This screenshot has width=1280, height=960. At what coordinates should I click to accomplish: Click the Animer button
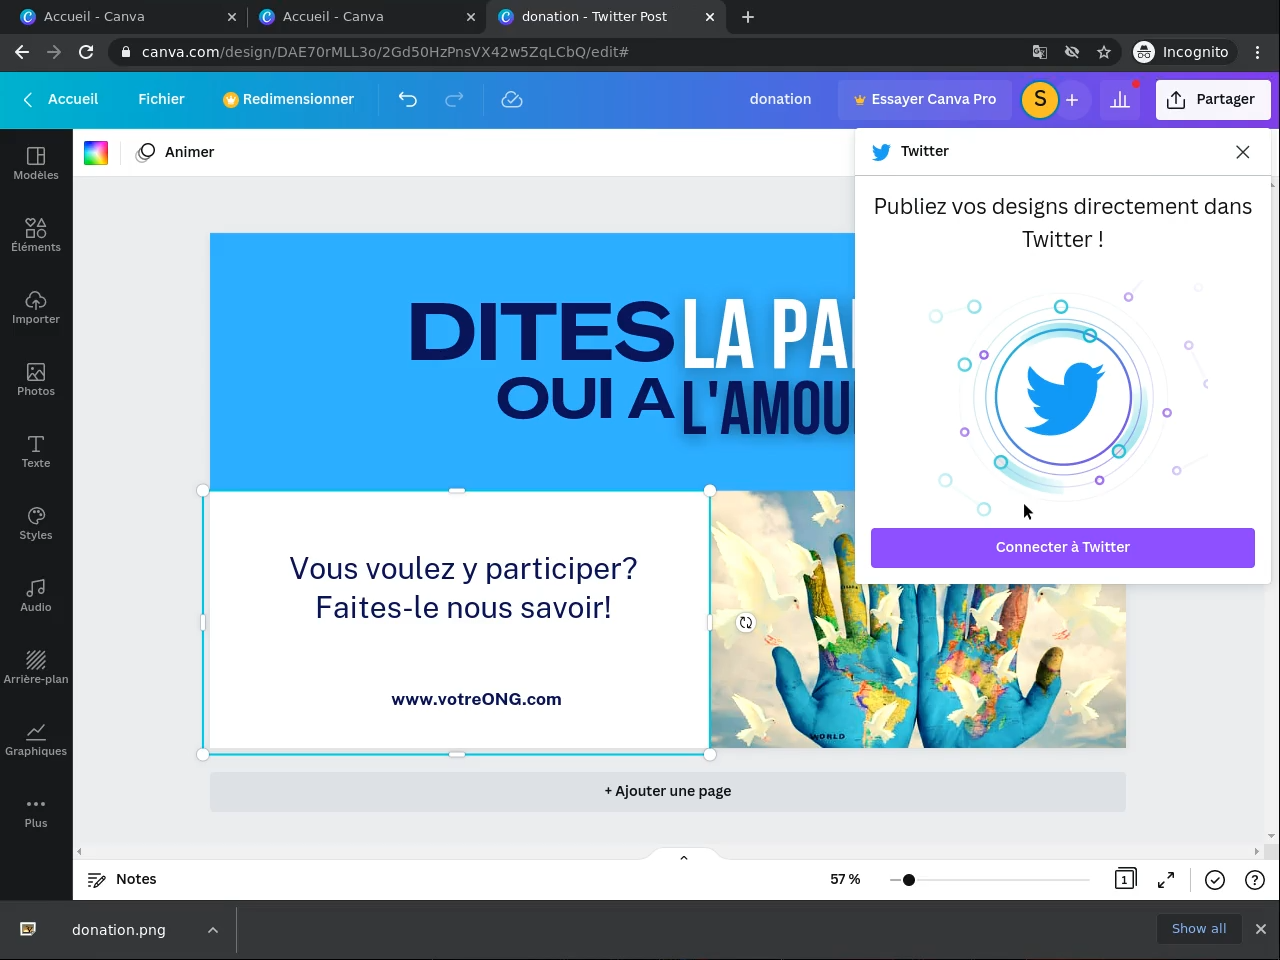[x=176, y=153]
